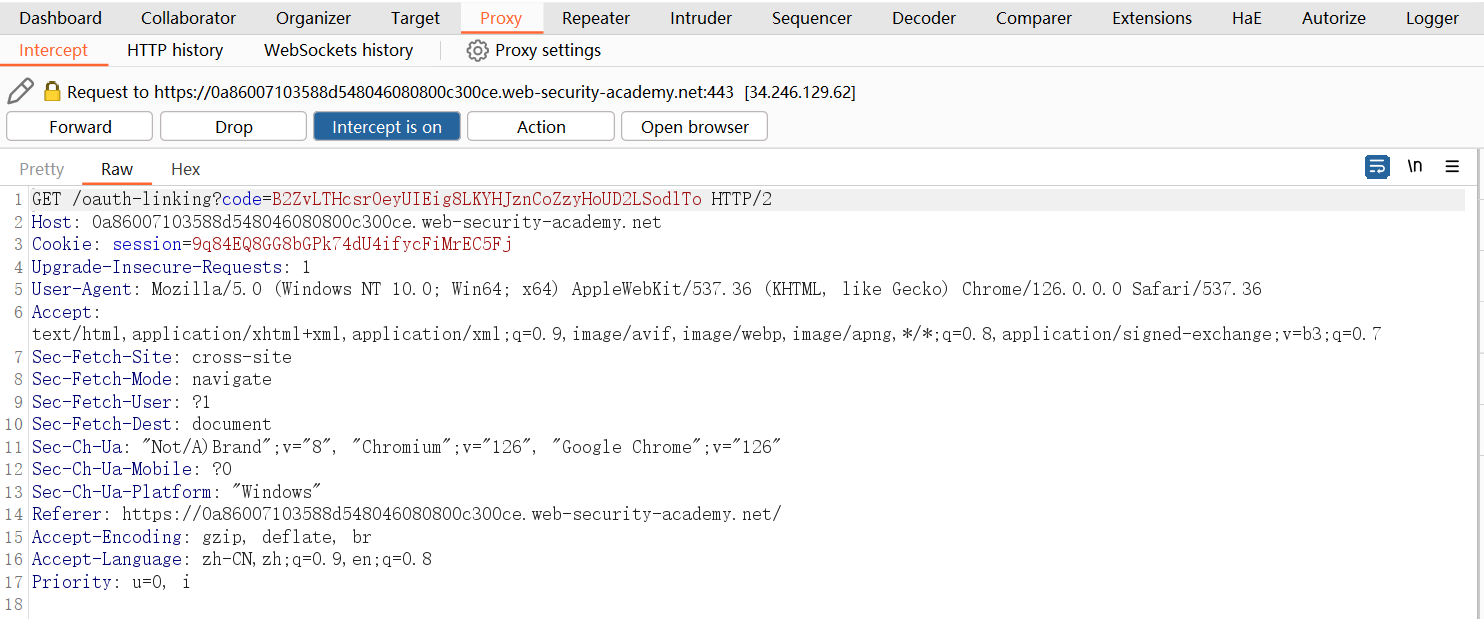Click the pencil edit target icon
1484x619 pixels.
[x=20, y=92]
